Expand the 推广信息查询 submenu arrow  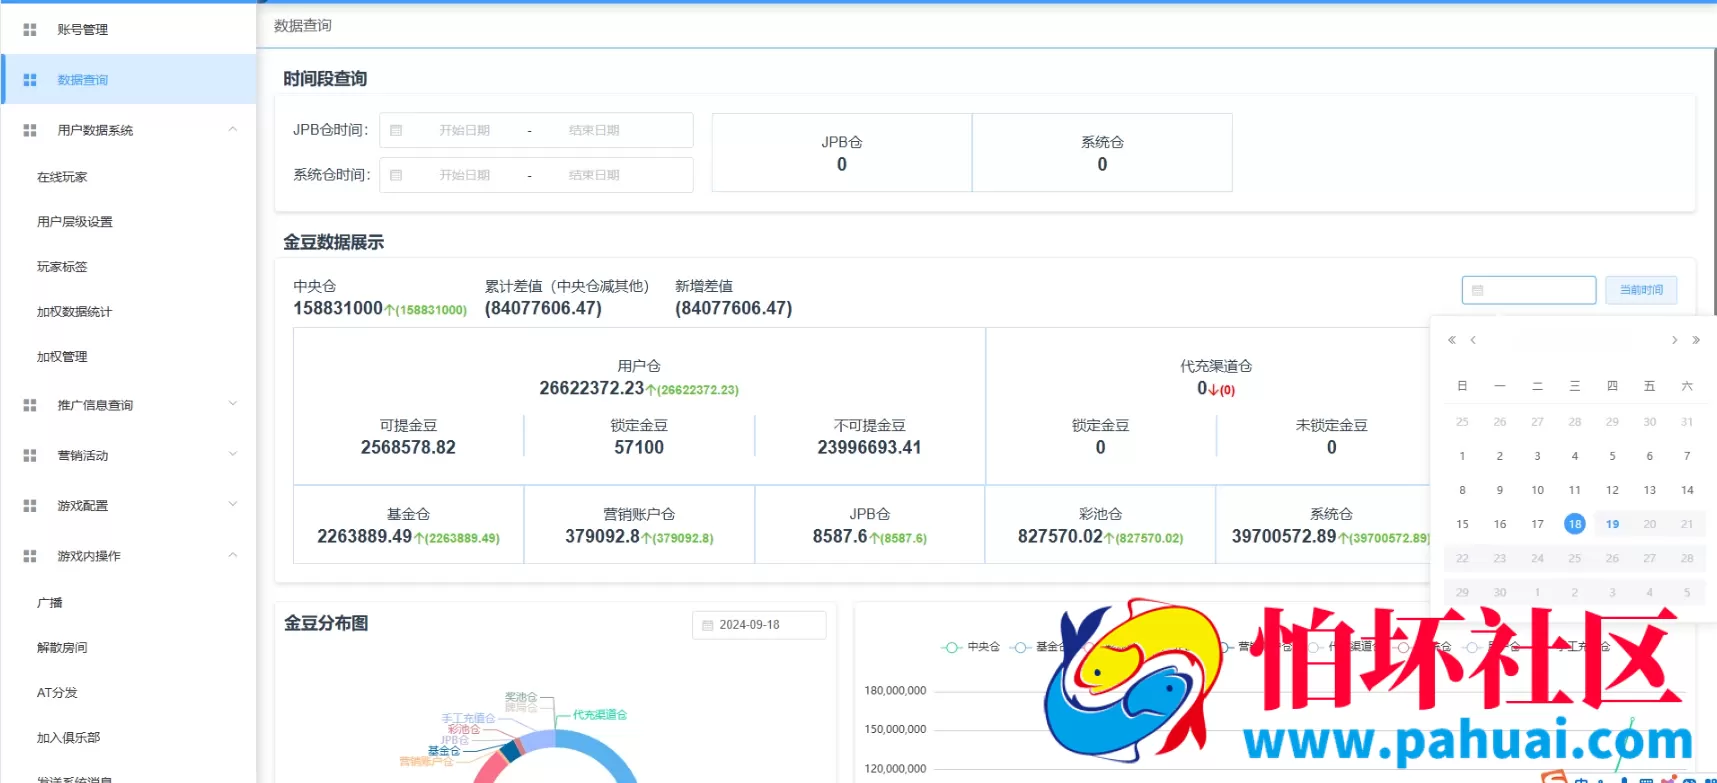(x=233, y=404)
